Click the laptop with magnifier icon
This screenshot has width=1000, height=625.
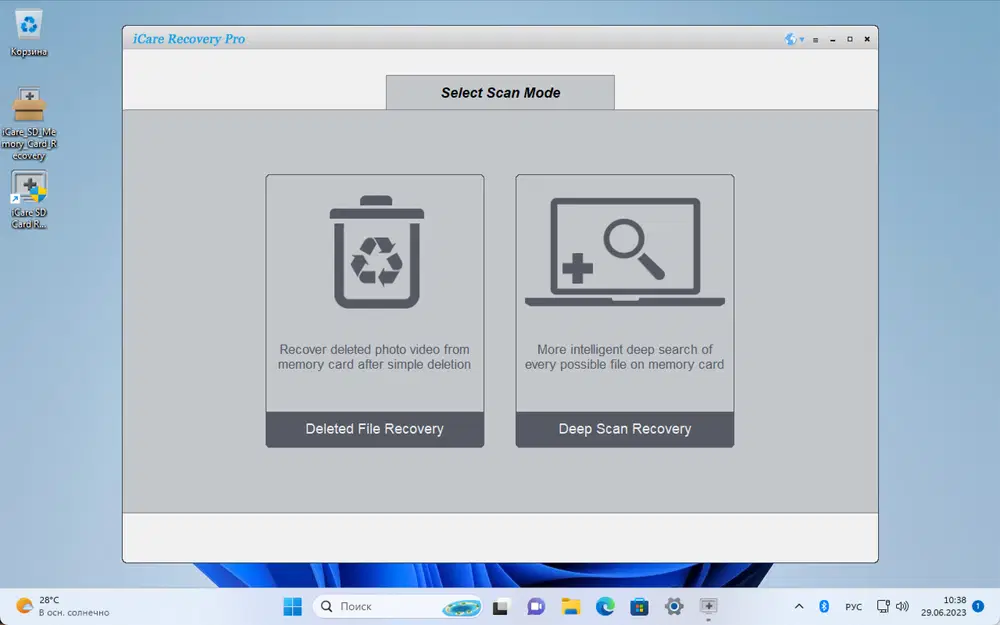(624, 252)
